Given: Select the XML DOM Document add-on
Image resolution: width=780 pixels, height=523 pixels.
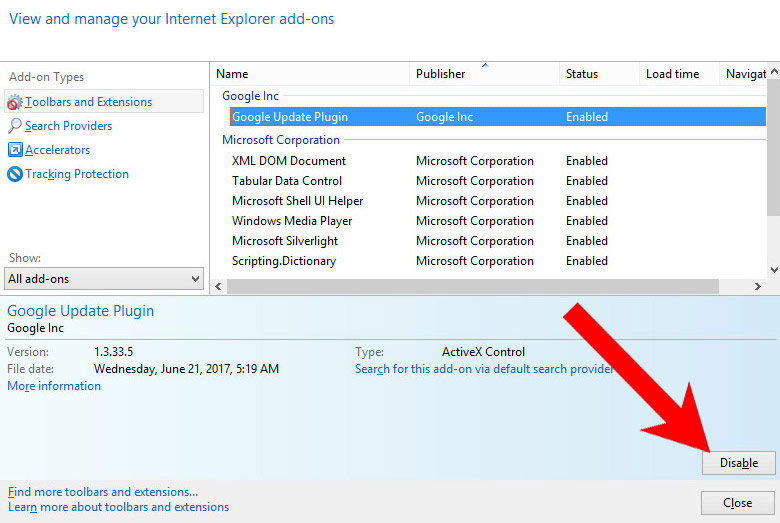Looking at the screenshot, I should click(x=289, y=161).
